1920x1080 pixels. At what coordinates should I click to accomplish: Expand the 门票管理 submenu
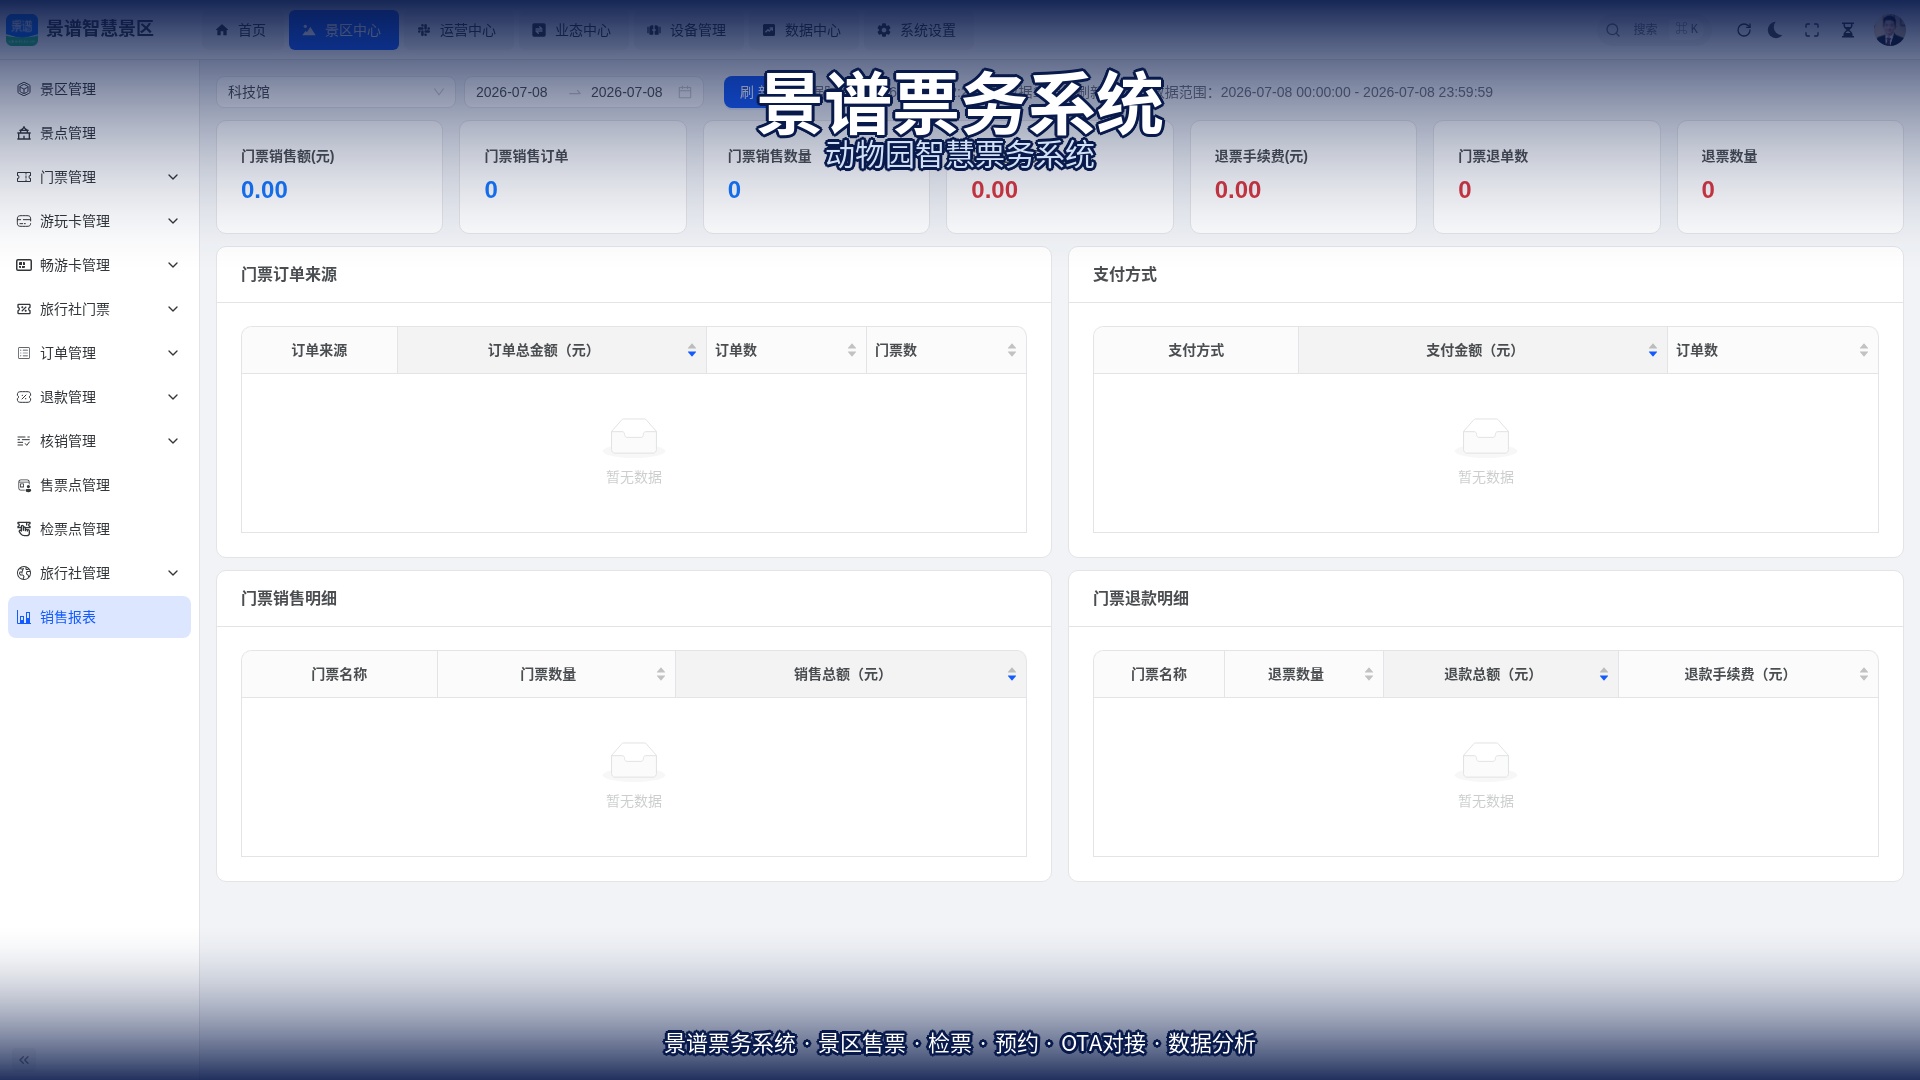tap(99, 177)
